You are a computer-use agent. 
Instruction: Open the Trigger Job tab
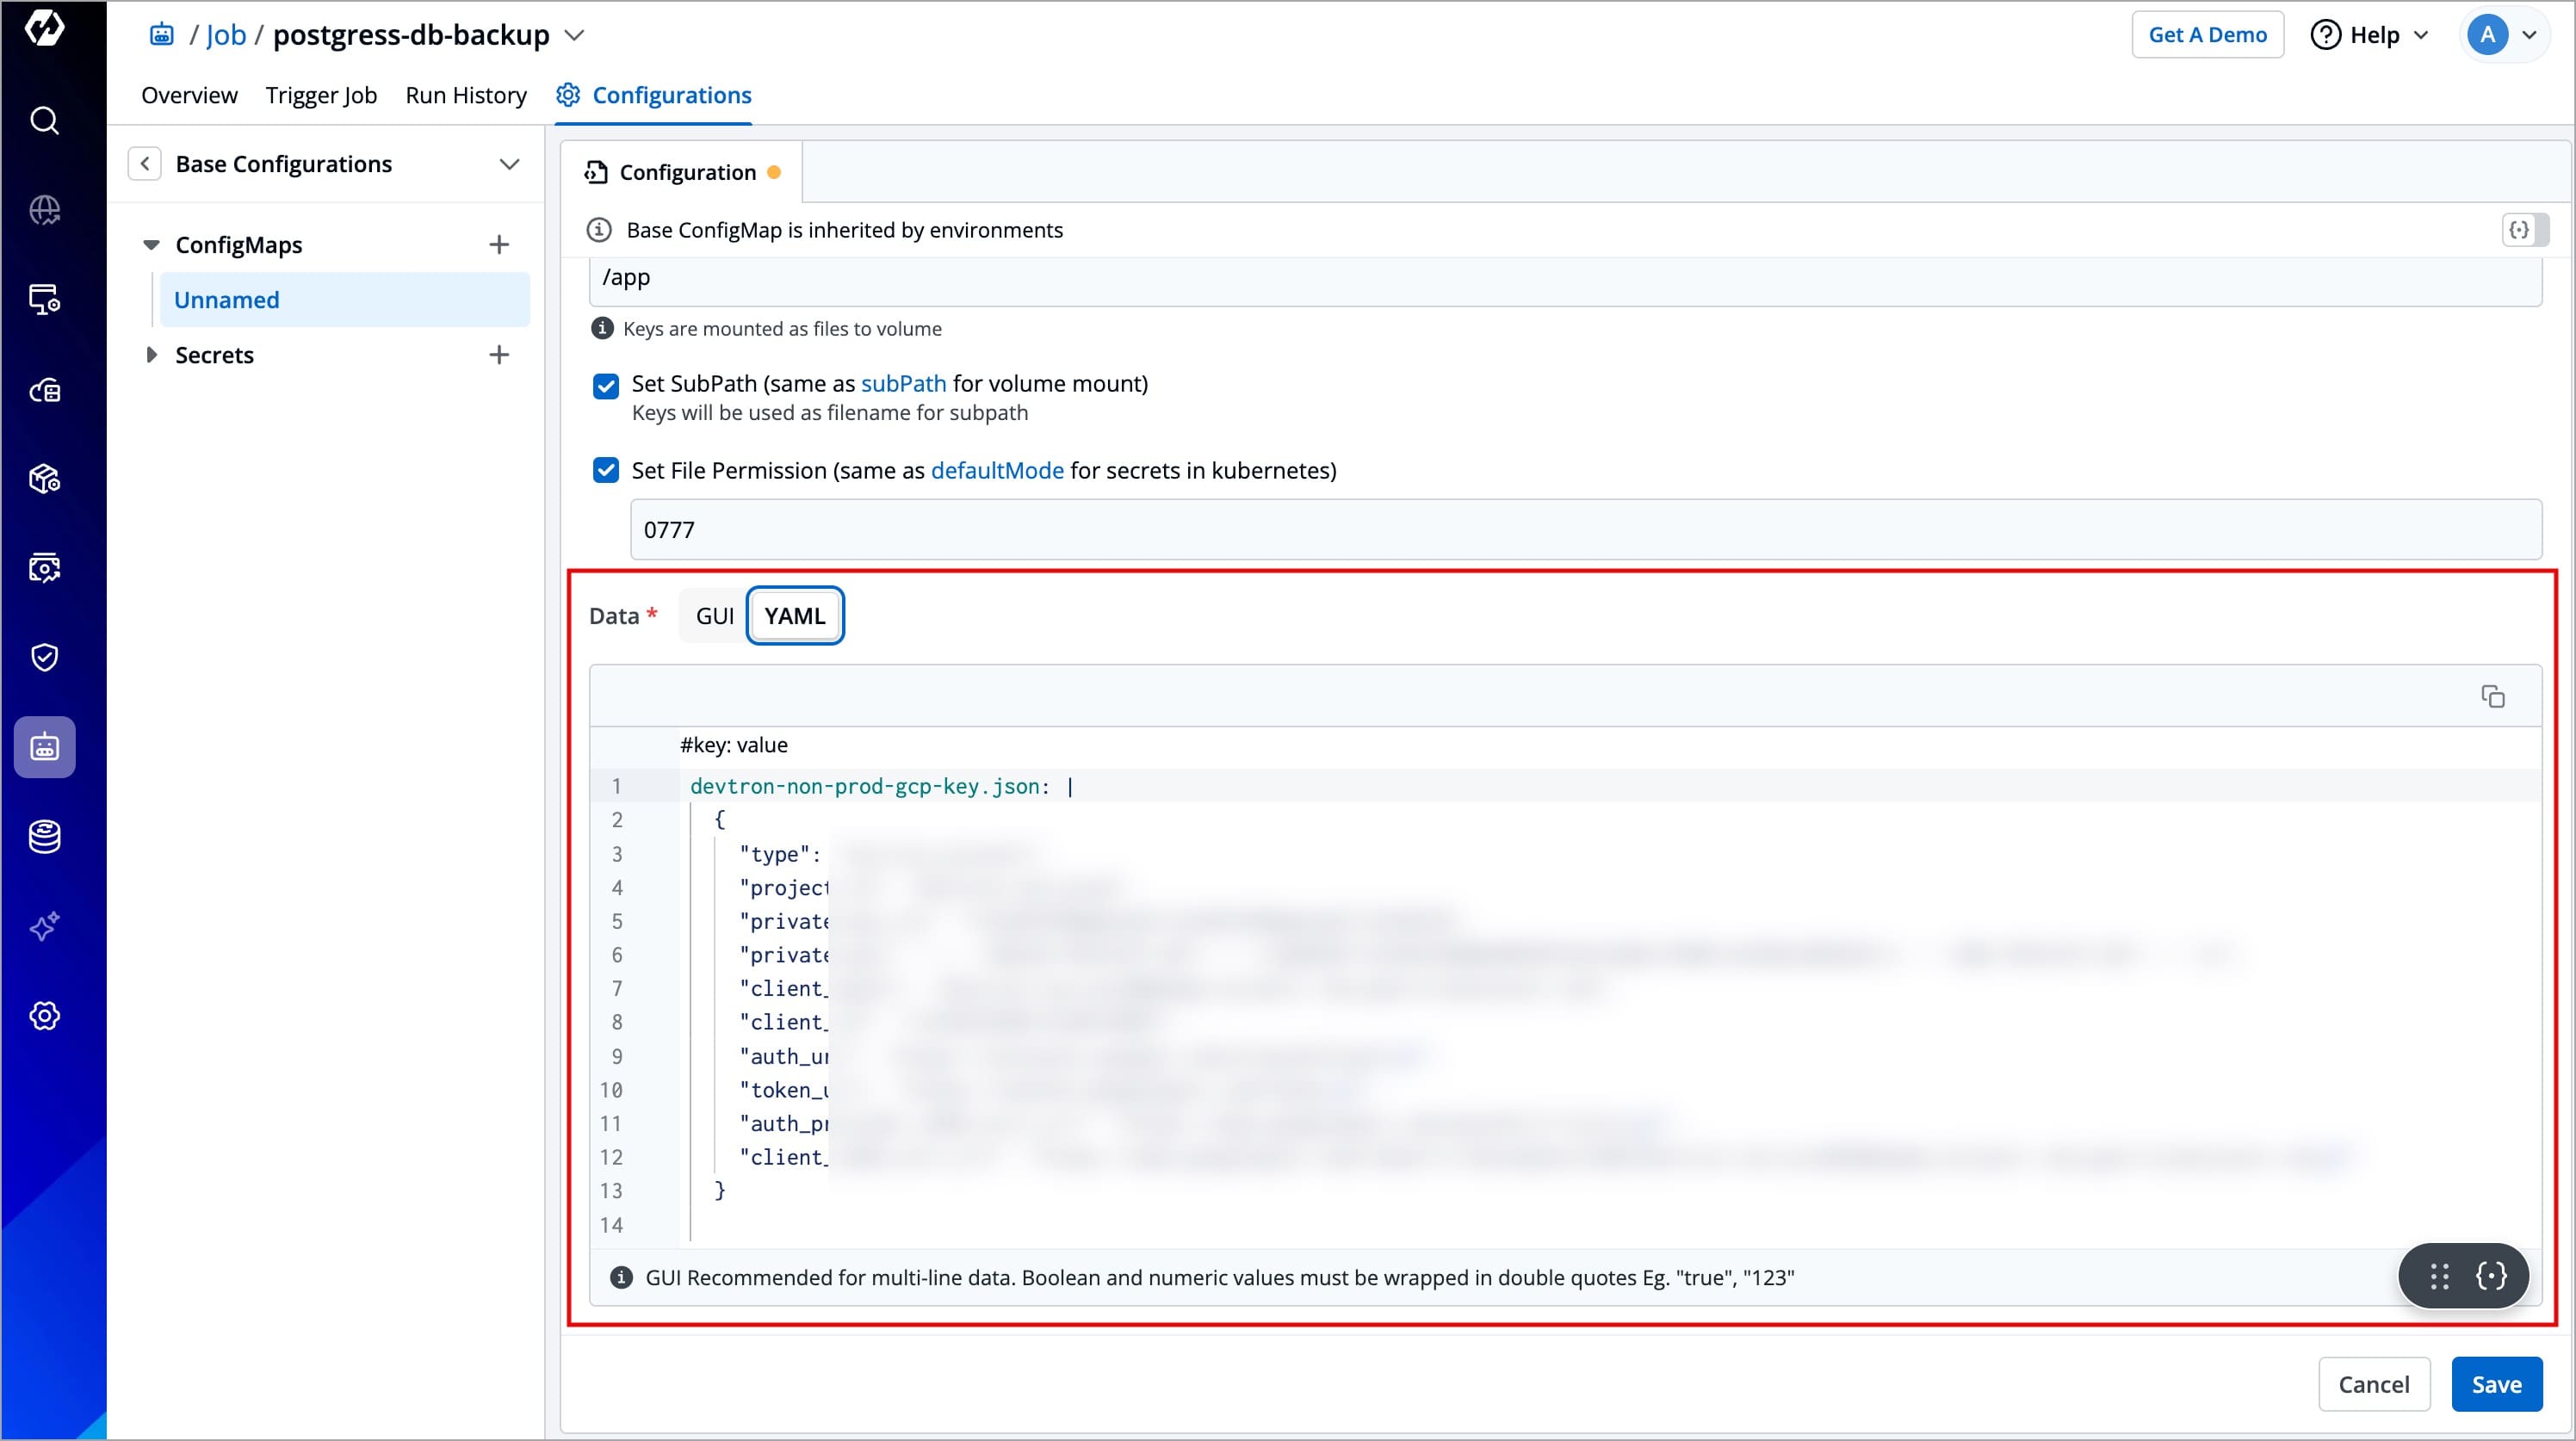pyautogui.click(x=321, y=95)
